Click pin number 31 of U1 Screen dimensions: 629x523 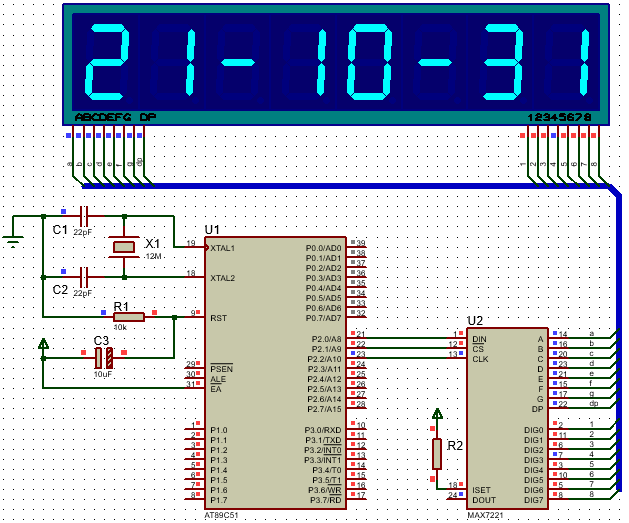190,384
